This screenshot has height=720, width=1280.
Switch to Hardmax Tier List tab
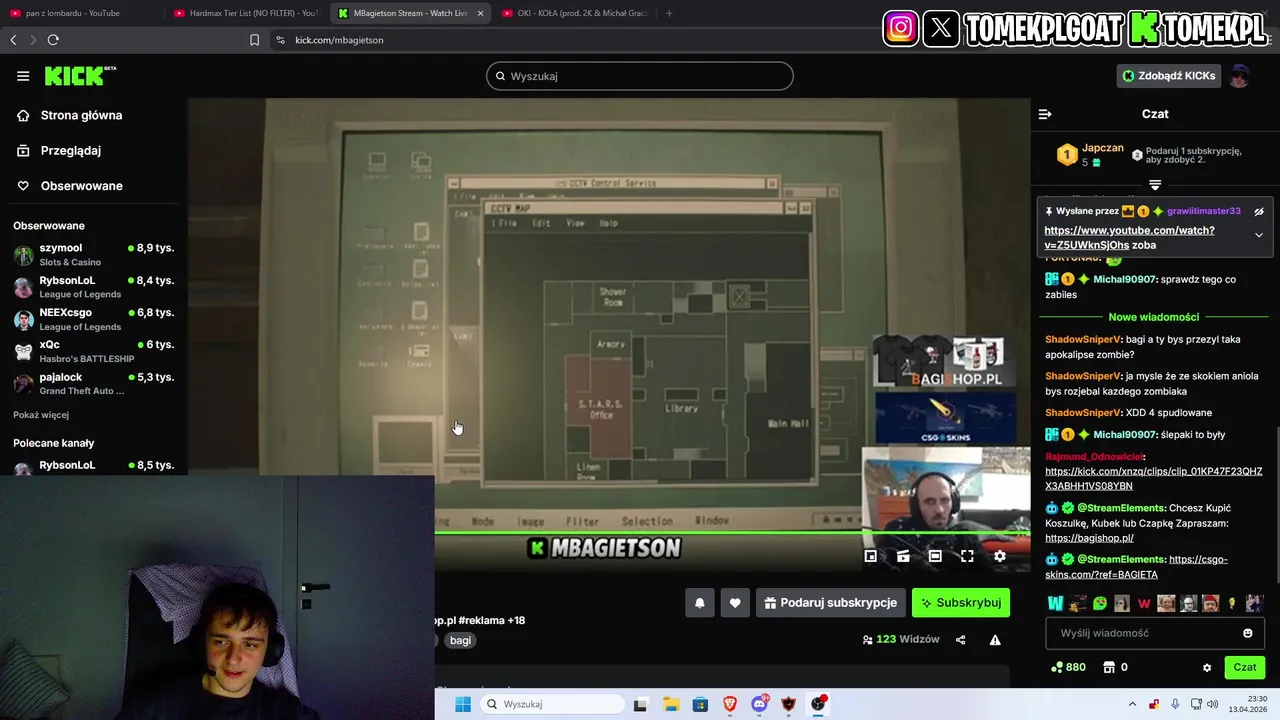tap(245, 13)
